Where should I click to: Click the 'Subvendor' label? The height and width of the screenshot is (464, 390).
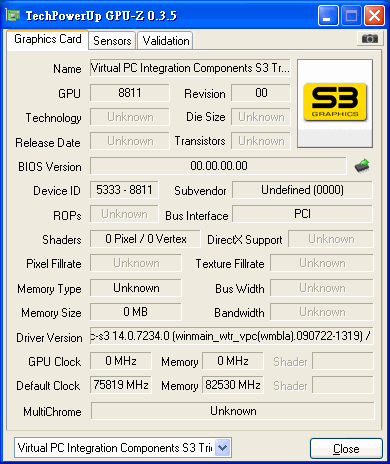click(200, 191)
